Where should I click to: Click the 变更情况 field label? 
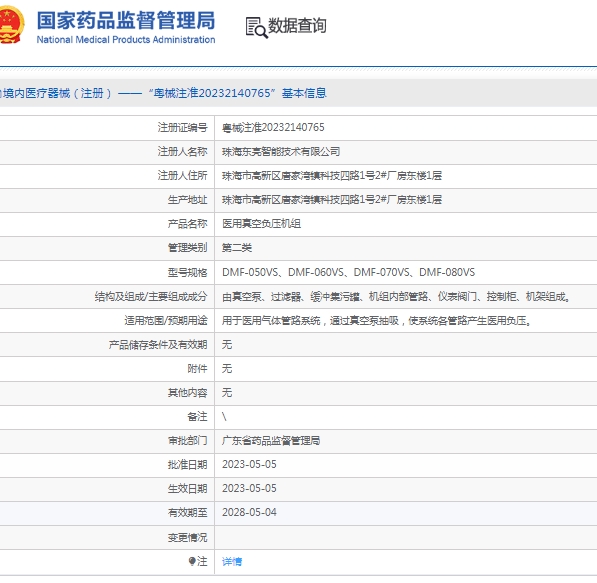coord(187,537)
